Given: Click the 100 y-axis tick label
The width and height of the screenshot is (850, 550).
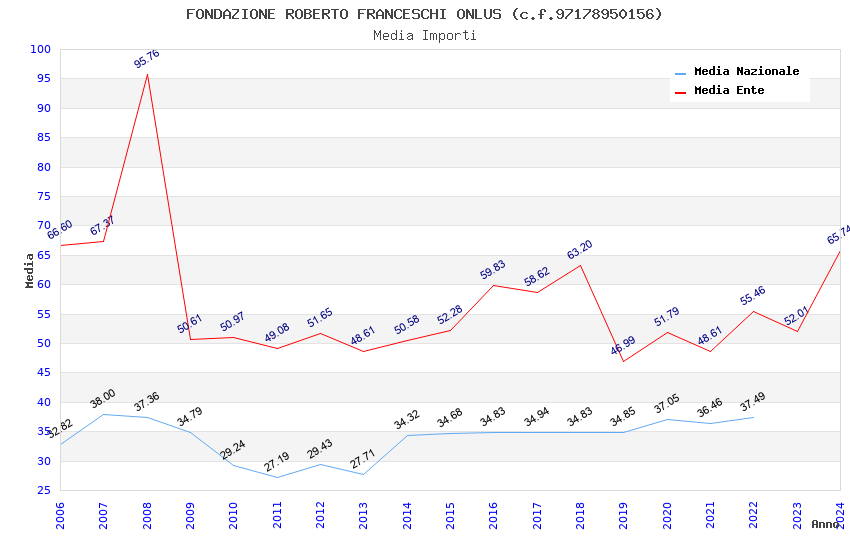Looking at the screenshot, I should [41, 49].
